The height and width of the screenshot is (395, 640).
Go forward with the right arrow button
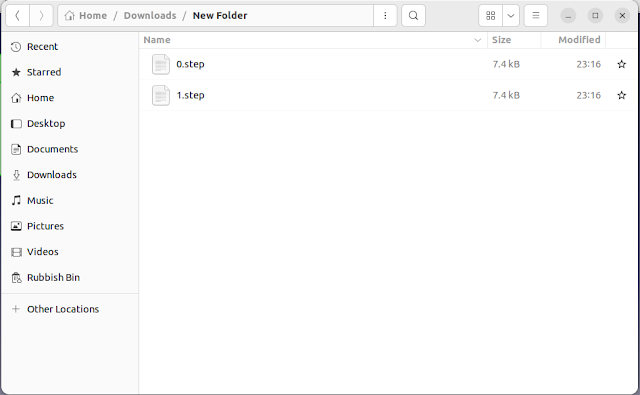point(41,16)
